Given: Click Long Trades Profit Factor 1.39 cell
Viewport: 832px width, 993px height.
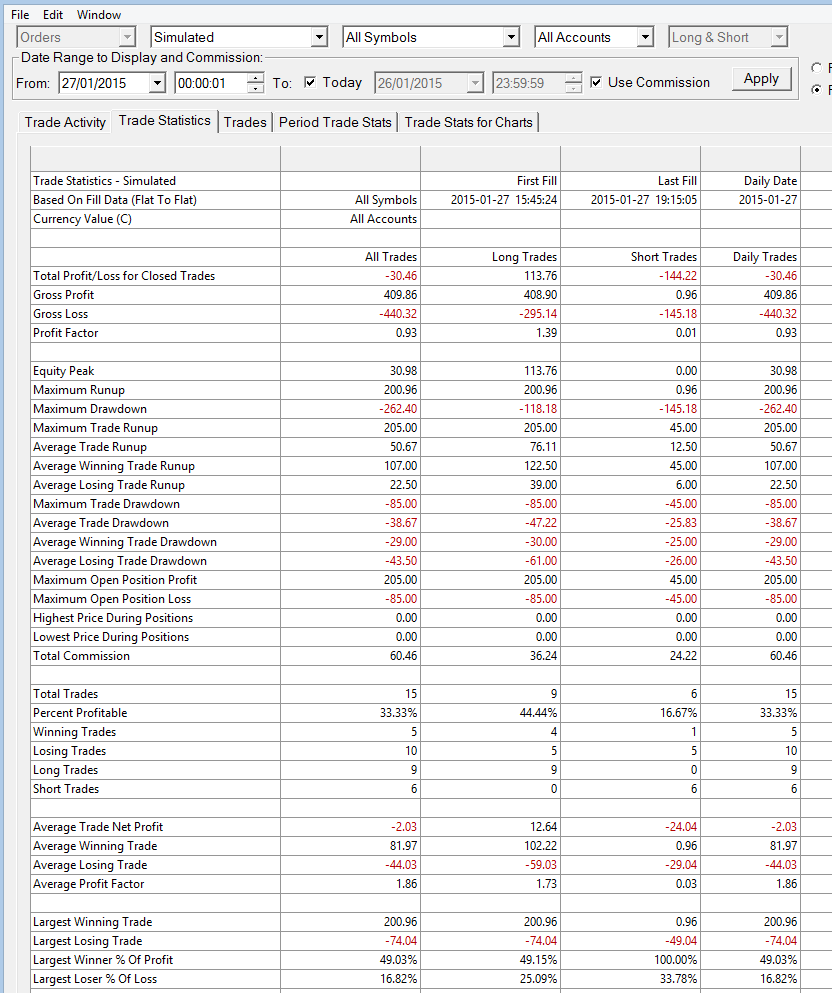Looking at the screenshot, I should (491, 332).
